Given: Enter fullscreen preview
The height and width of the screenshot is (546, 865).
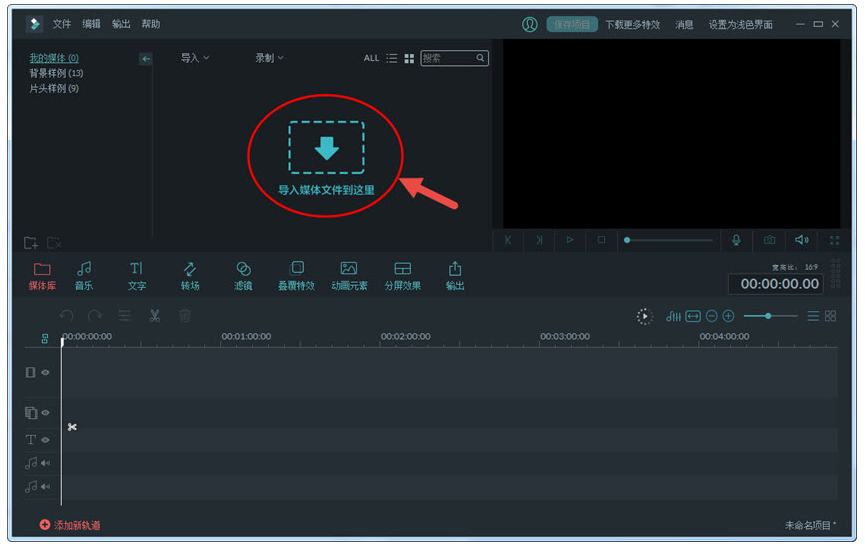Looking at the screenshot, I should (x=835, y=240).
